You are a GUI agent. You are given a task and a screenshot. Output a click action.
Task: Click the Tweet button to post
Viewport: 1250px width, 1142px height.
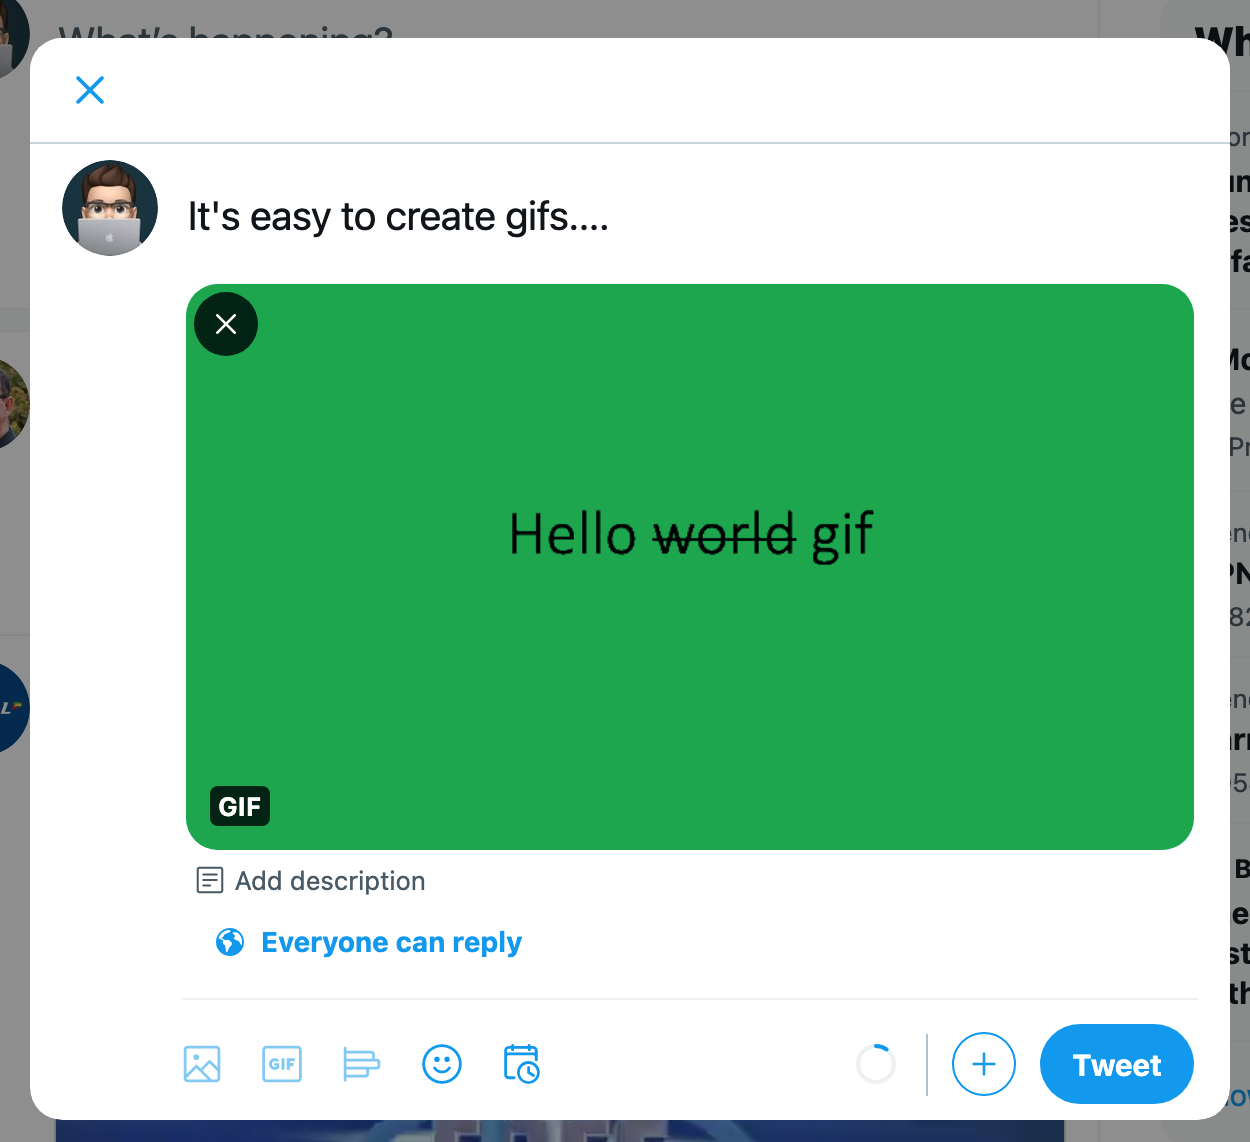(1116, 1064)
